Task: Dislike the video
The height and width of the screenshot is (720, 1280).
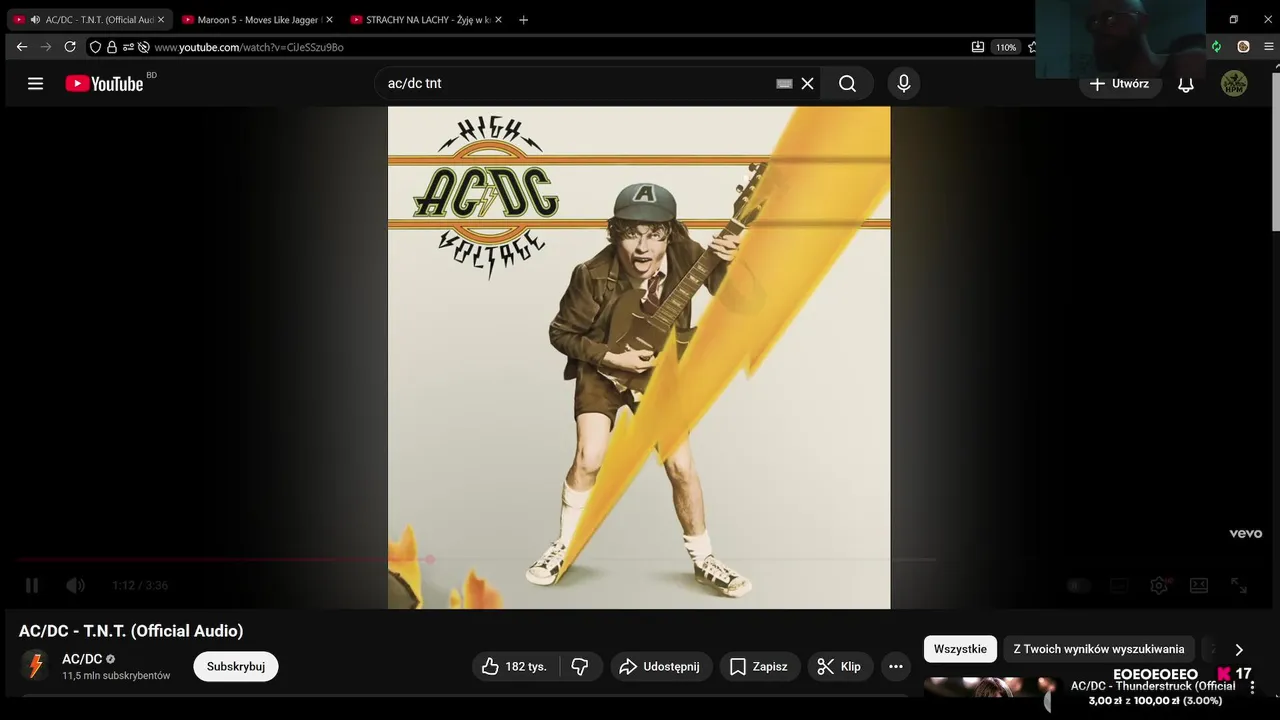Action: click(x=580, y=666)
